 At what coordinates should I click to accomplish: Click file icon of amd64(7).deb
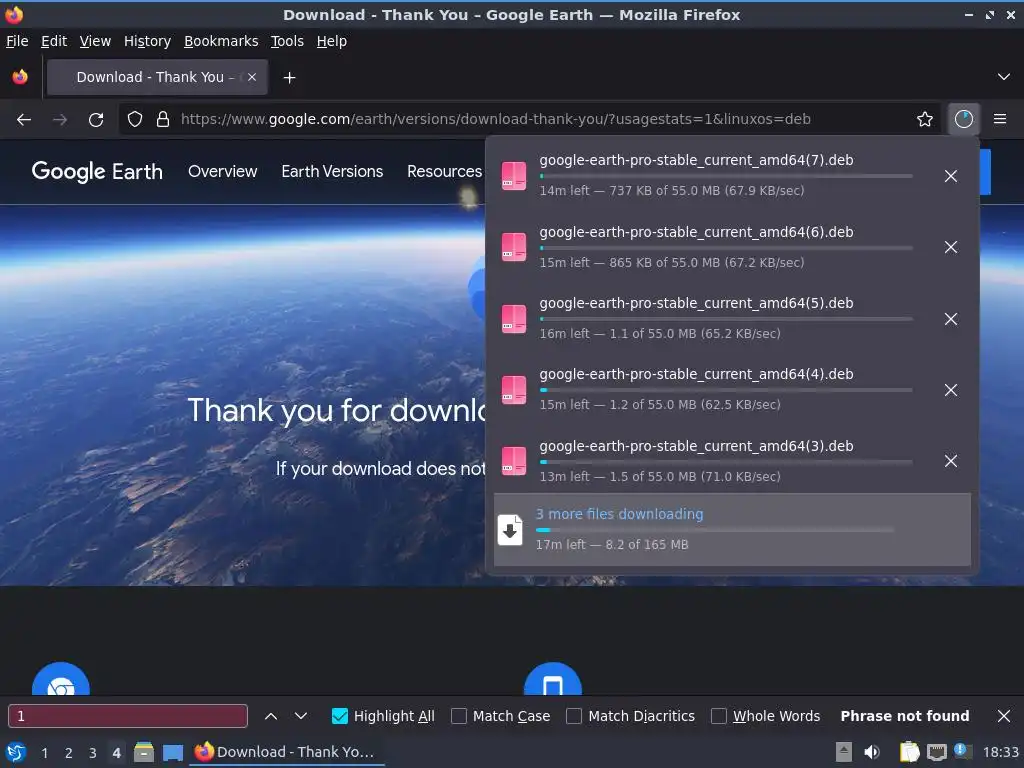(x=514, y=176)
